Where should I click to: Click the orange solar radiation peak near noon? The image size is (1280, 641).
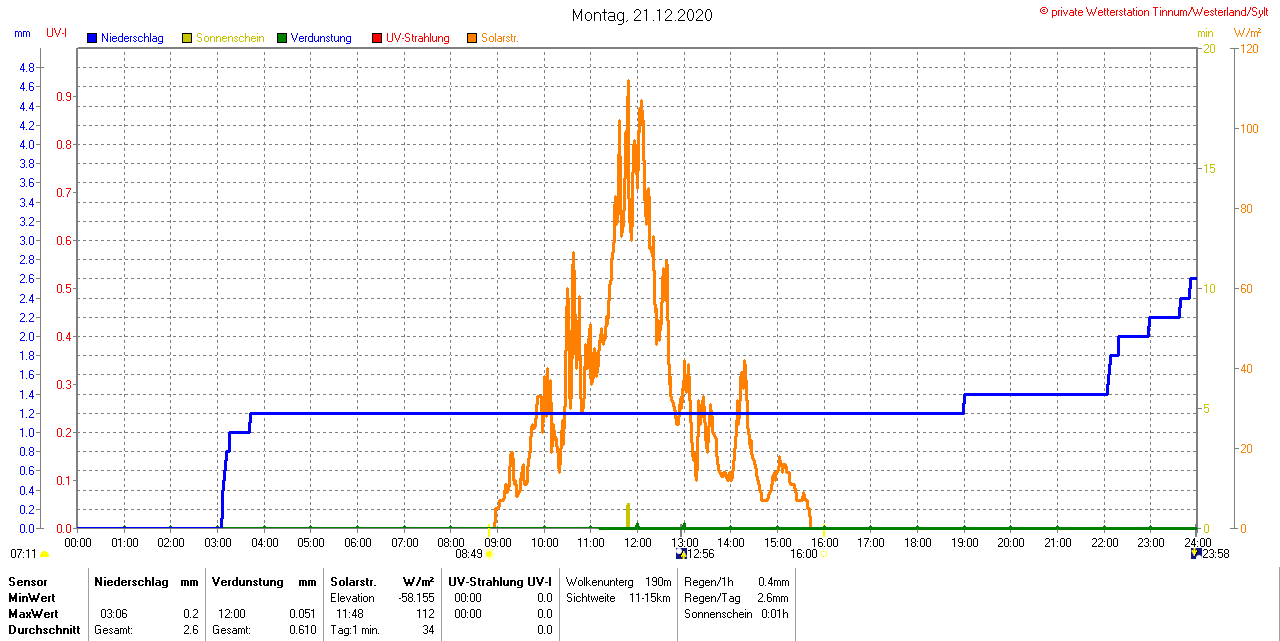click(628, 84)
